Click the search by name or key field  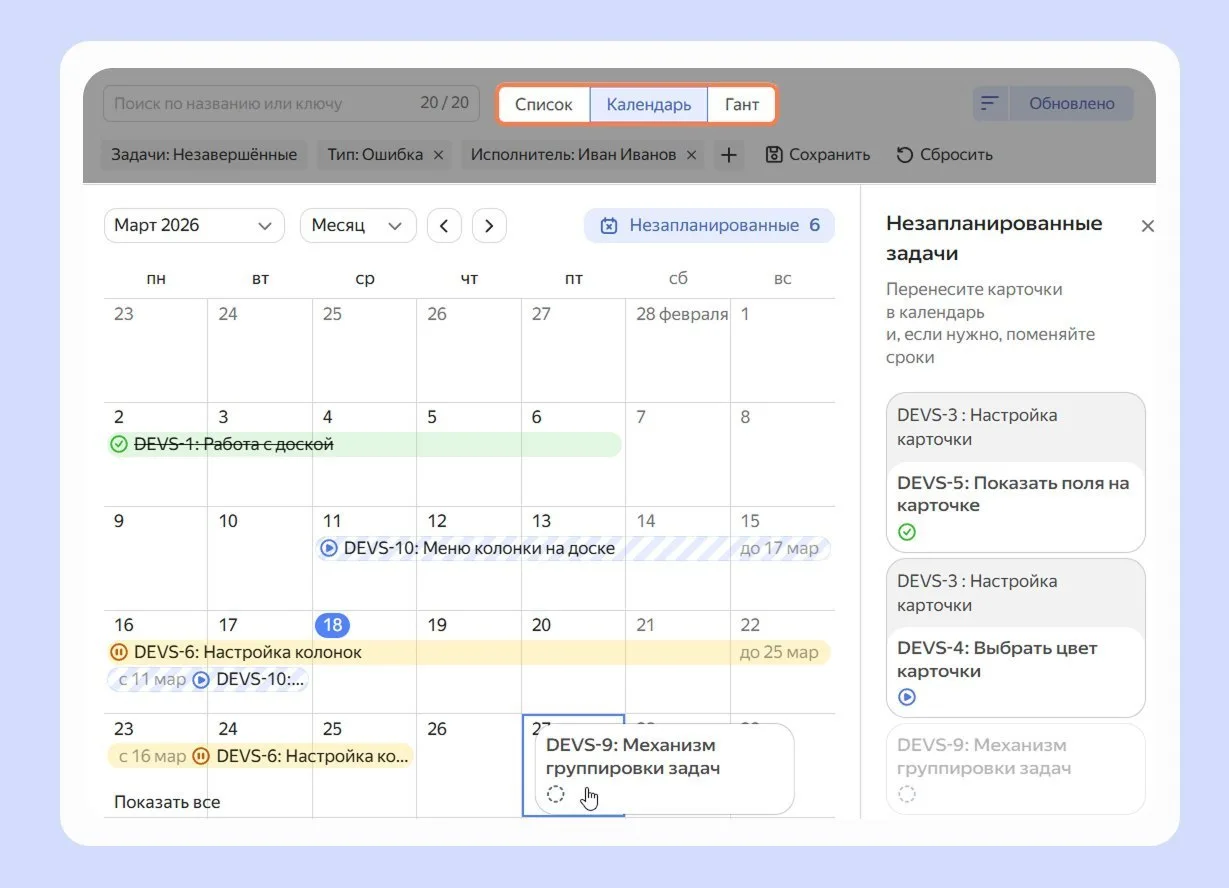coord(260,103)
